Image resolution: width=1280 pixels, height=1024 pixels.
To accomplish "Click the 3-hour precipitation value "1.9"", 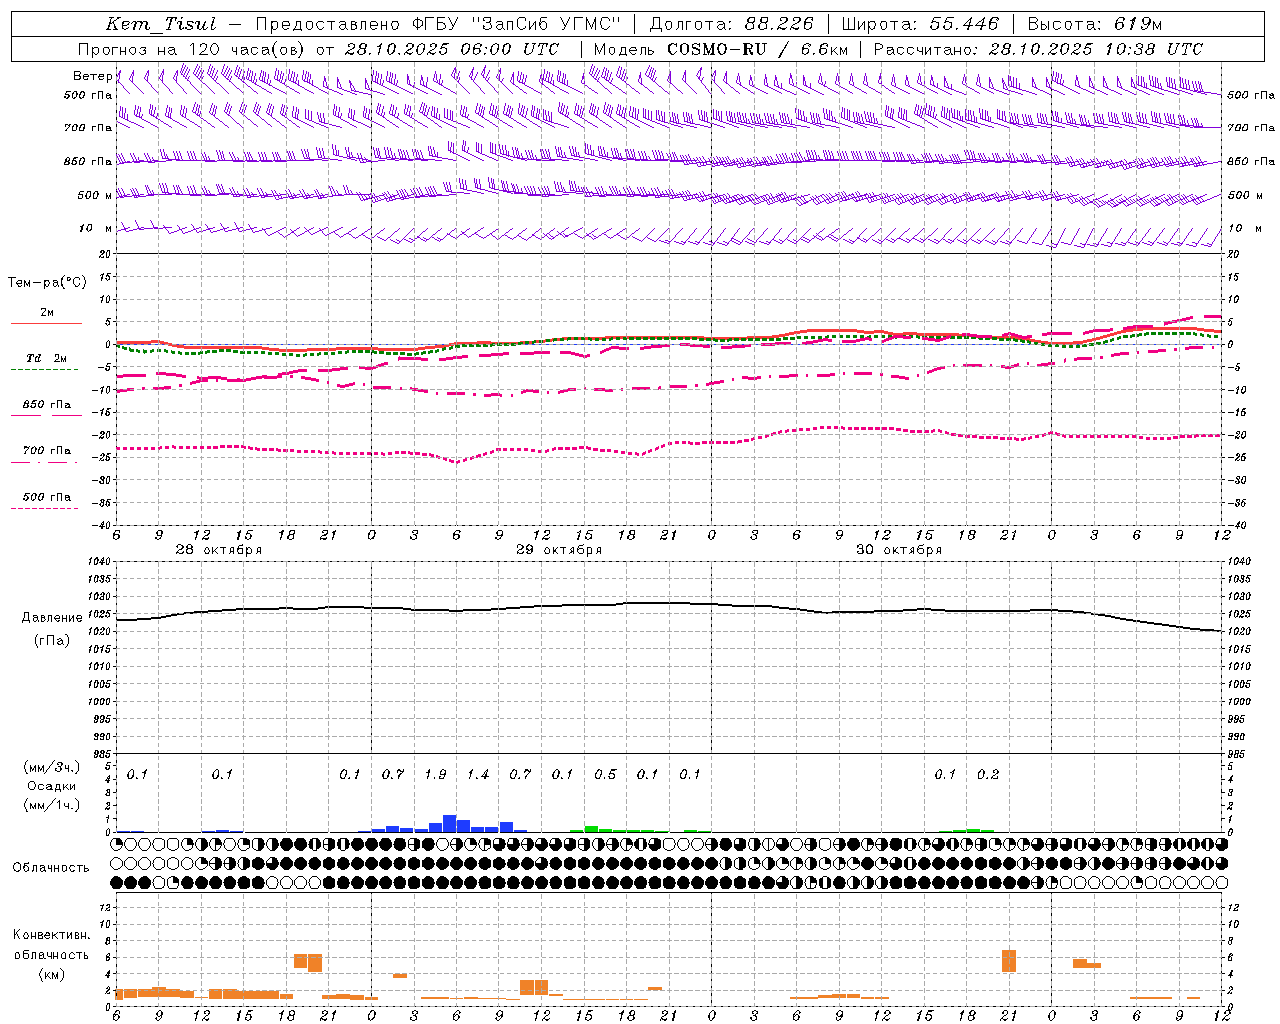I will pyautogui.click(x=435, y=775).
